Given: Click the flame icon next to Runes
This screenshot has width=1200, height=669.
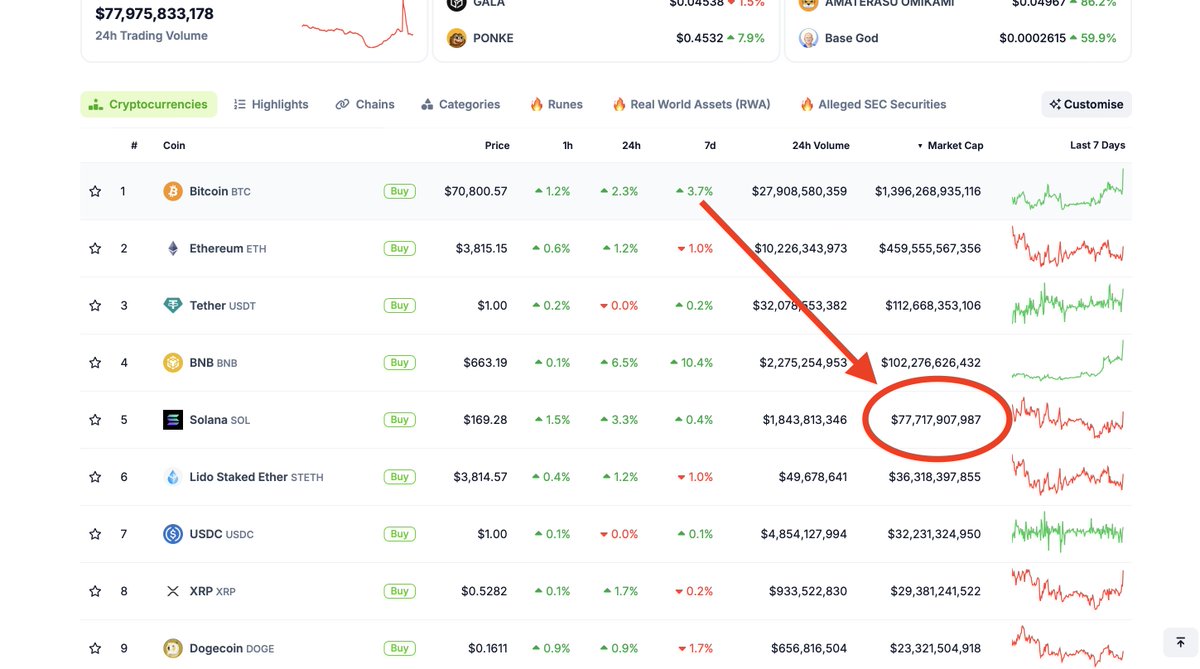Looking at the screenshot, I should pyautogui.click(x=537, y=103).
